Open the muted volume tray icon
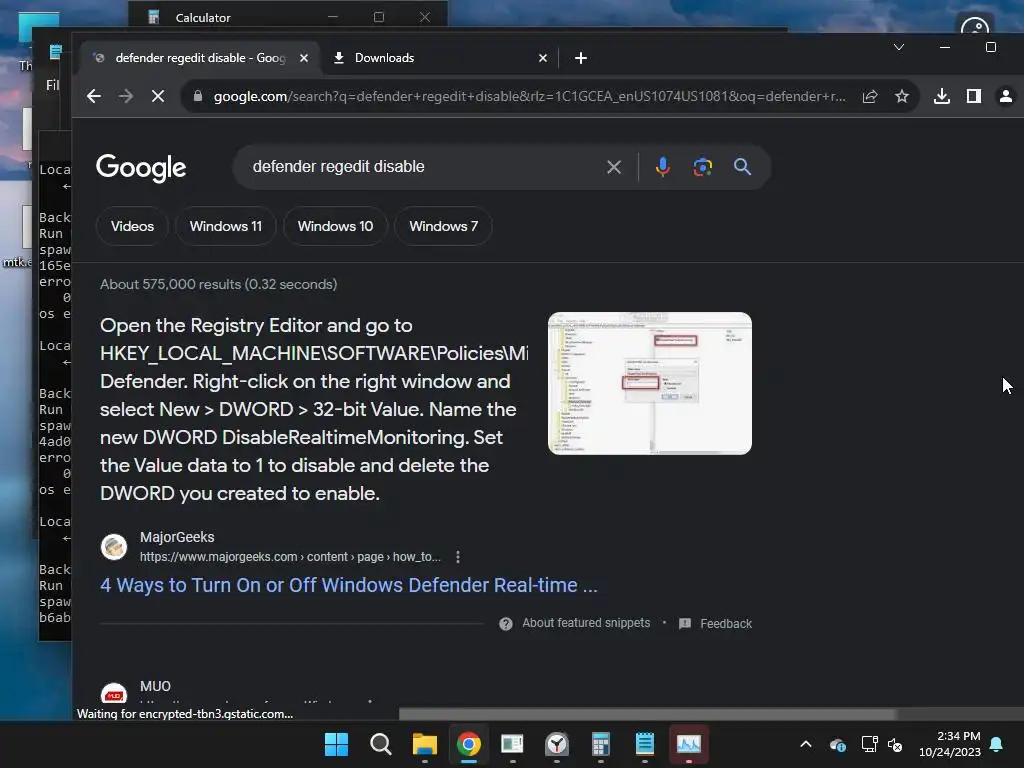The width and height of the screenshot is (1024, 768). [x=895, y=744]
